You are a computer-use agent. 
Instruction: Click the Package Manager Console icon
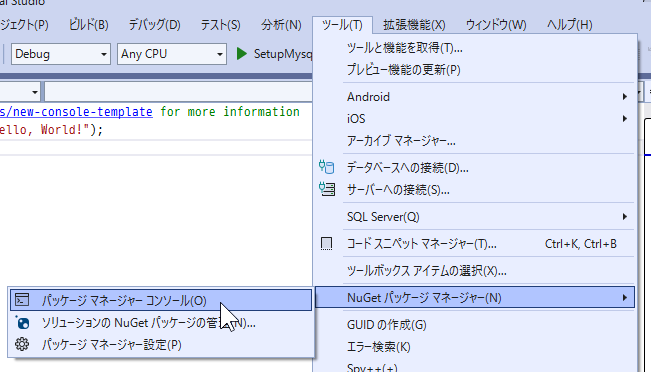point(22,300)
